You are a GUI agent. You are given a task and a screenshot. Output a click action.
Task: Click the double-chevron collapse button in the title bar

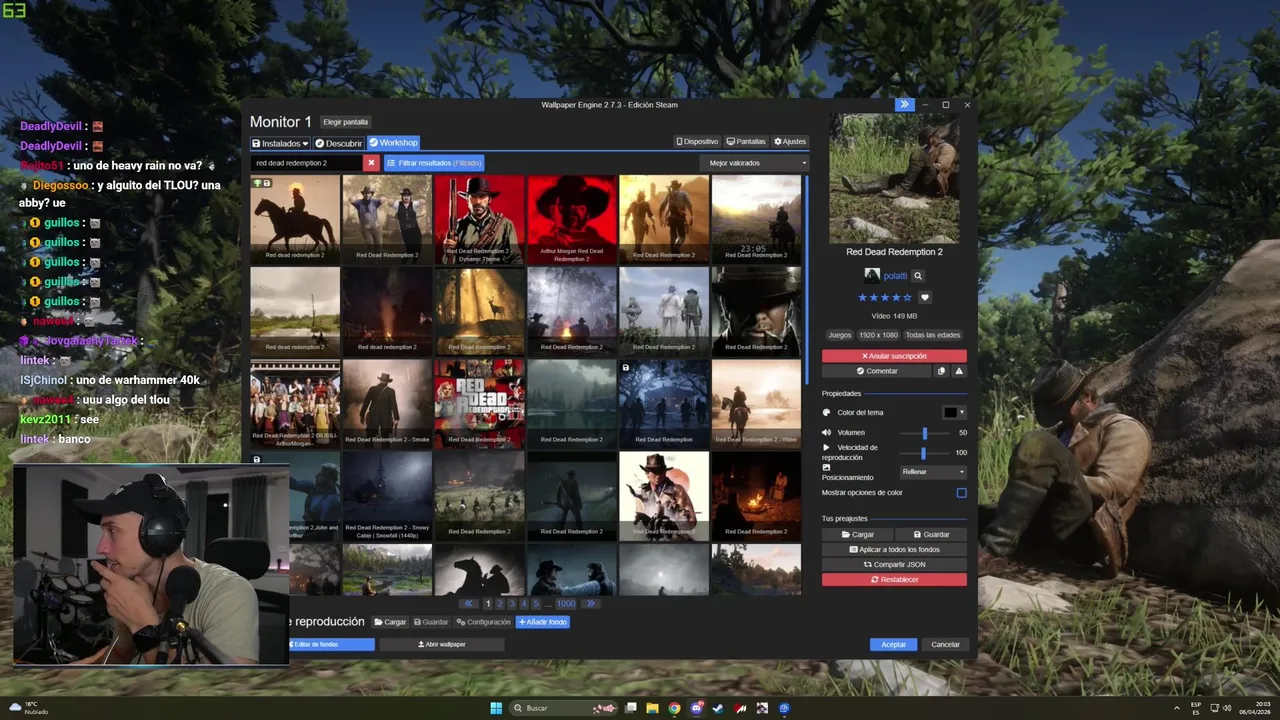click(904, 104)
